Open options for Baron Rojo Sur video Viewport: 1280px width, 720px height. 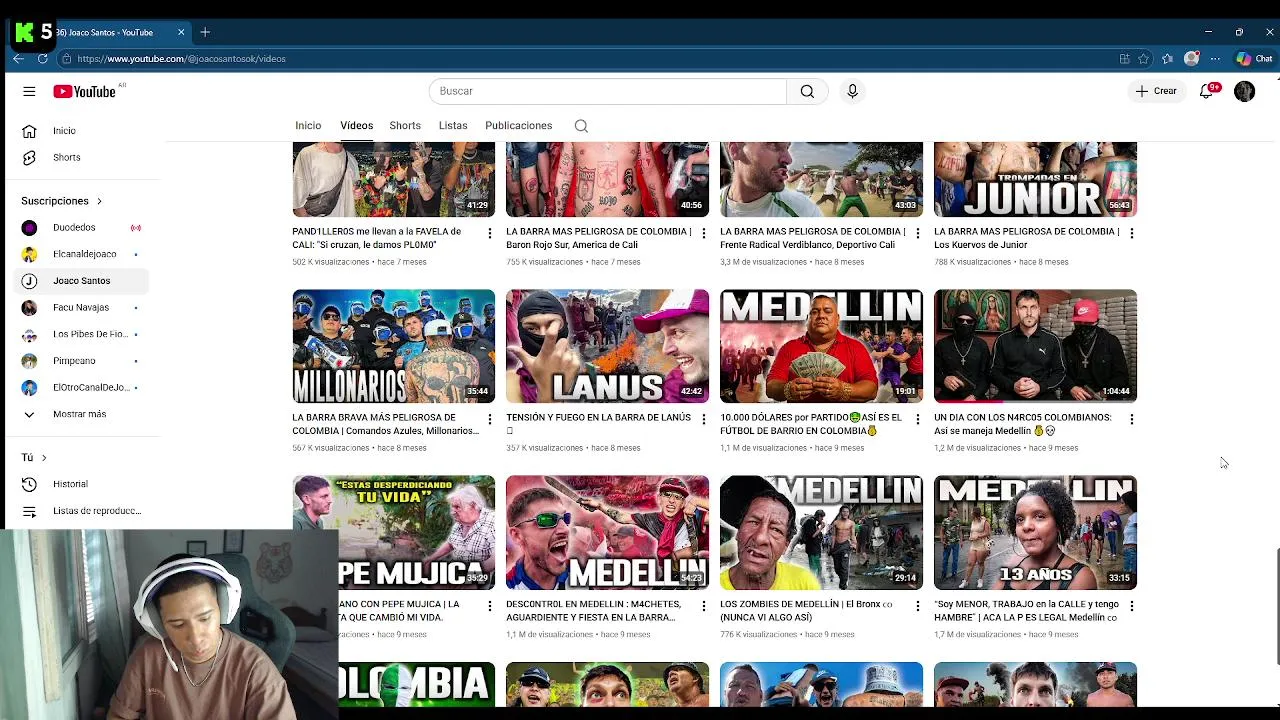click(x=703, y=233)
